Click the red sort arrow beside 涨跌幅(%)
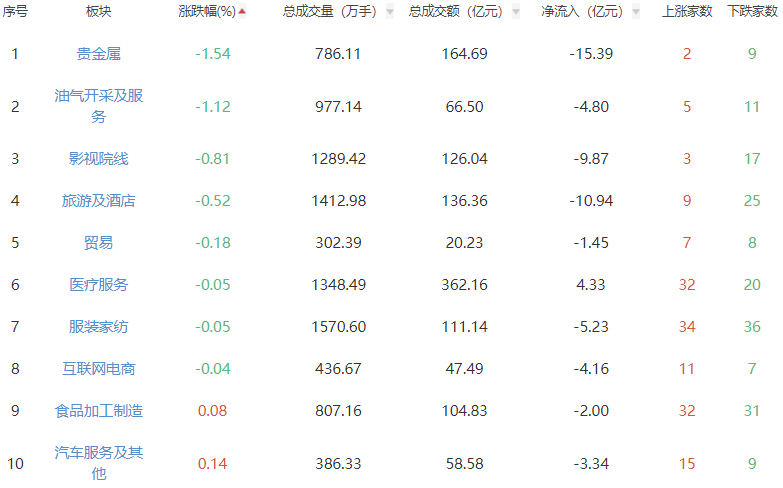 [242, 12]
